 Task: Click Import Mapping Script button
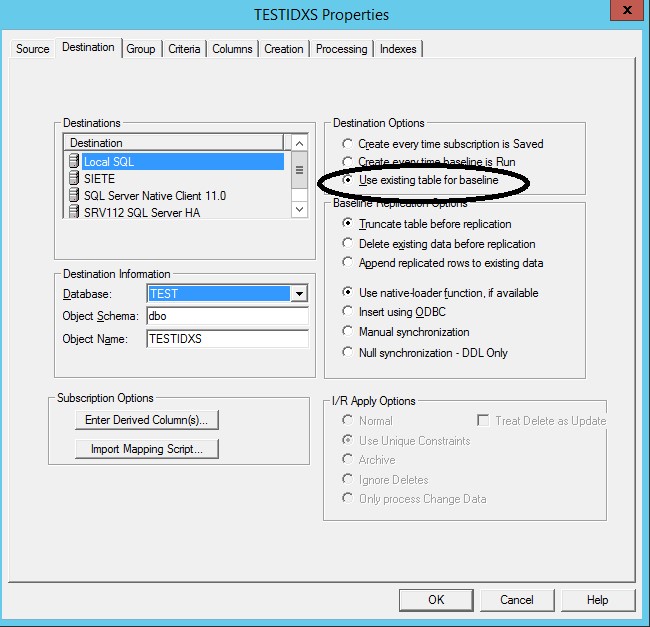(146, 449)
